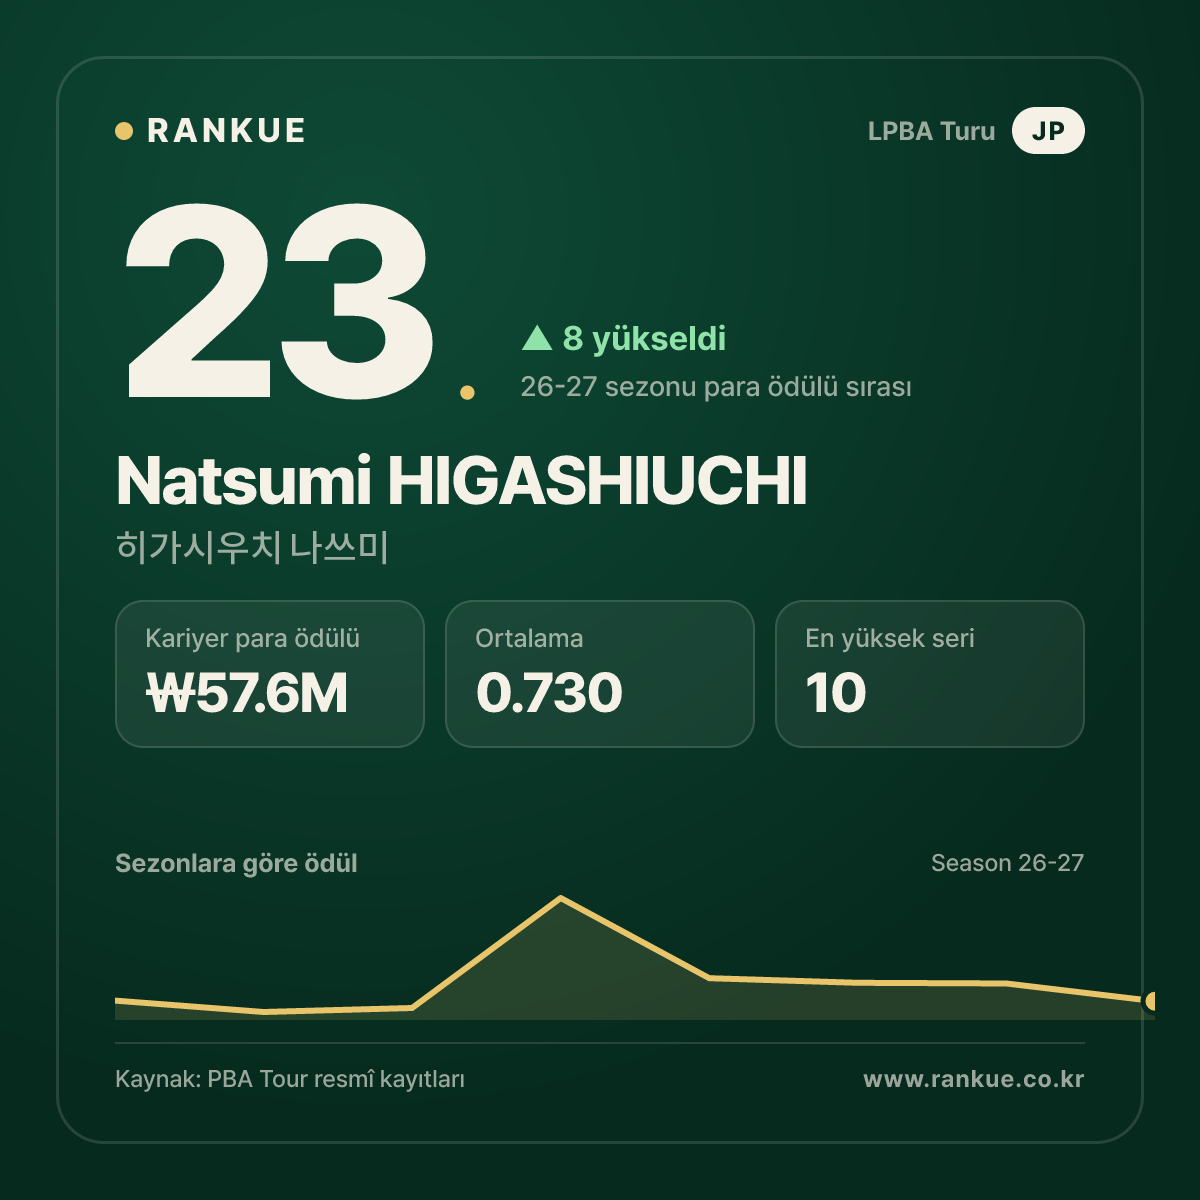1200x1200 pixels.
Task: Click the Korean name 히가시우치 나쓰미
Action: (x=252, y=547)
